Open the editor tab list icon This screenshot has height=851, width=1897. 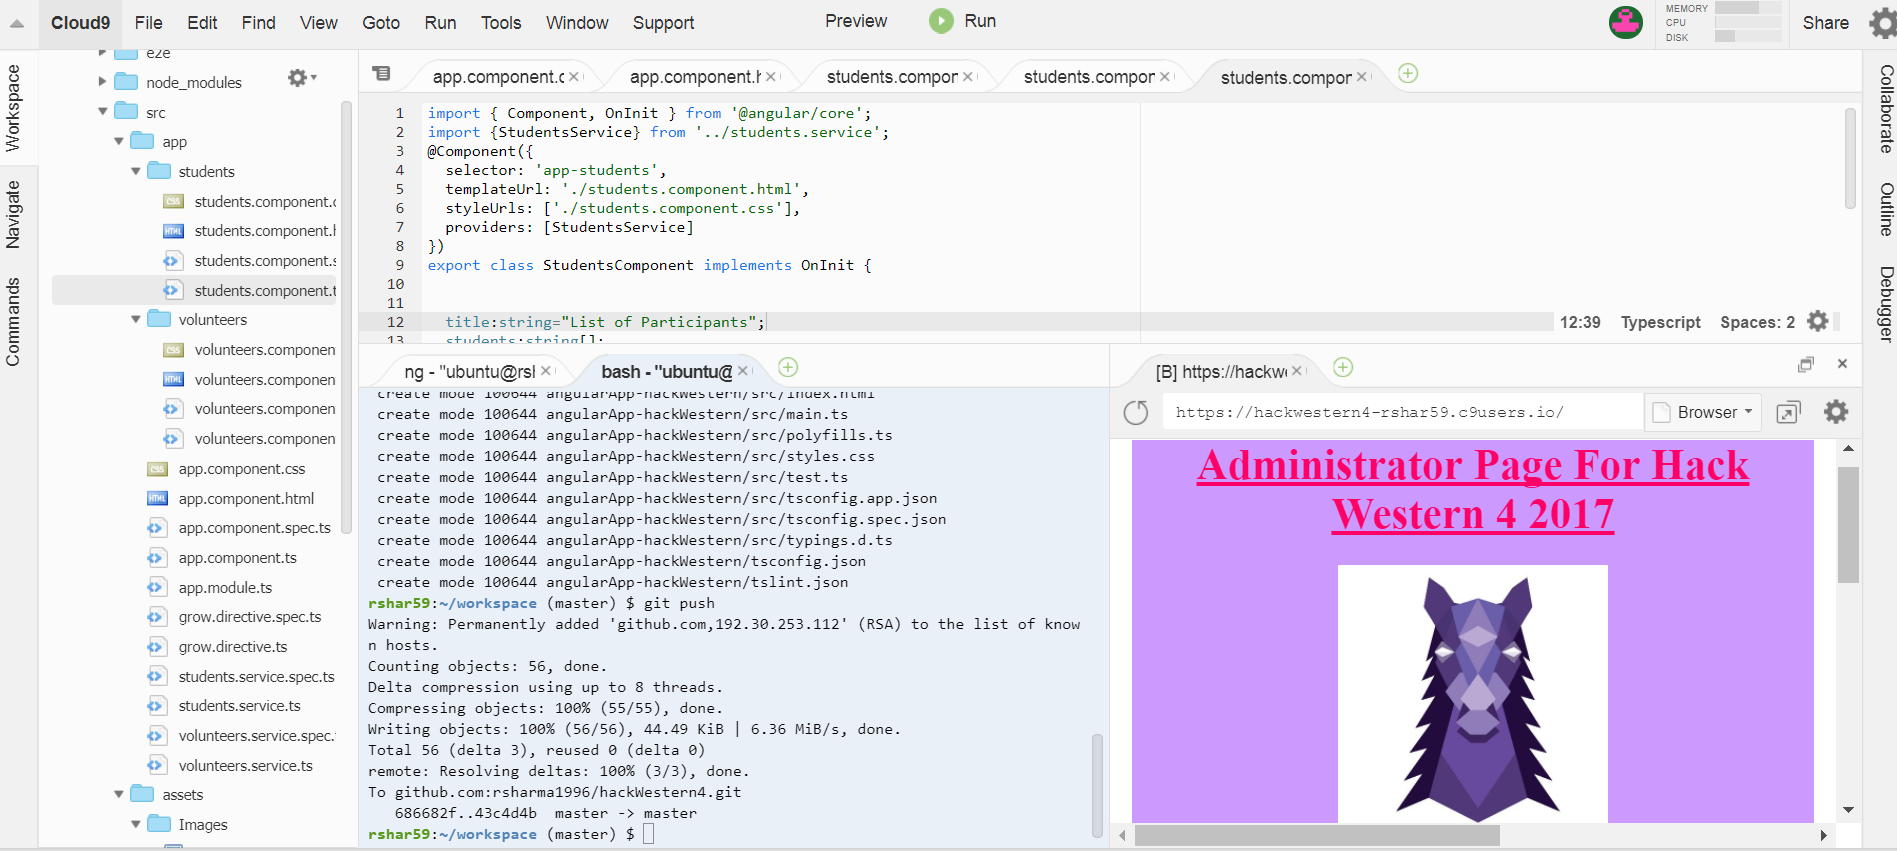click(381, 74)
